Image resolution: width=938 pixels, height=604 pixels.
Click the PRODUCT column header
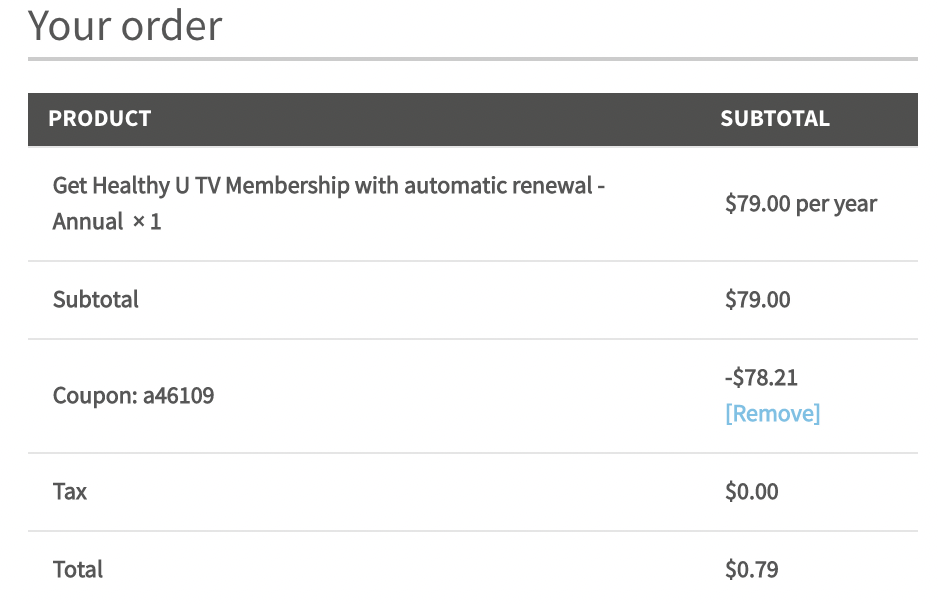[99, 118]
